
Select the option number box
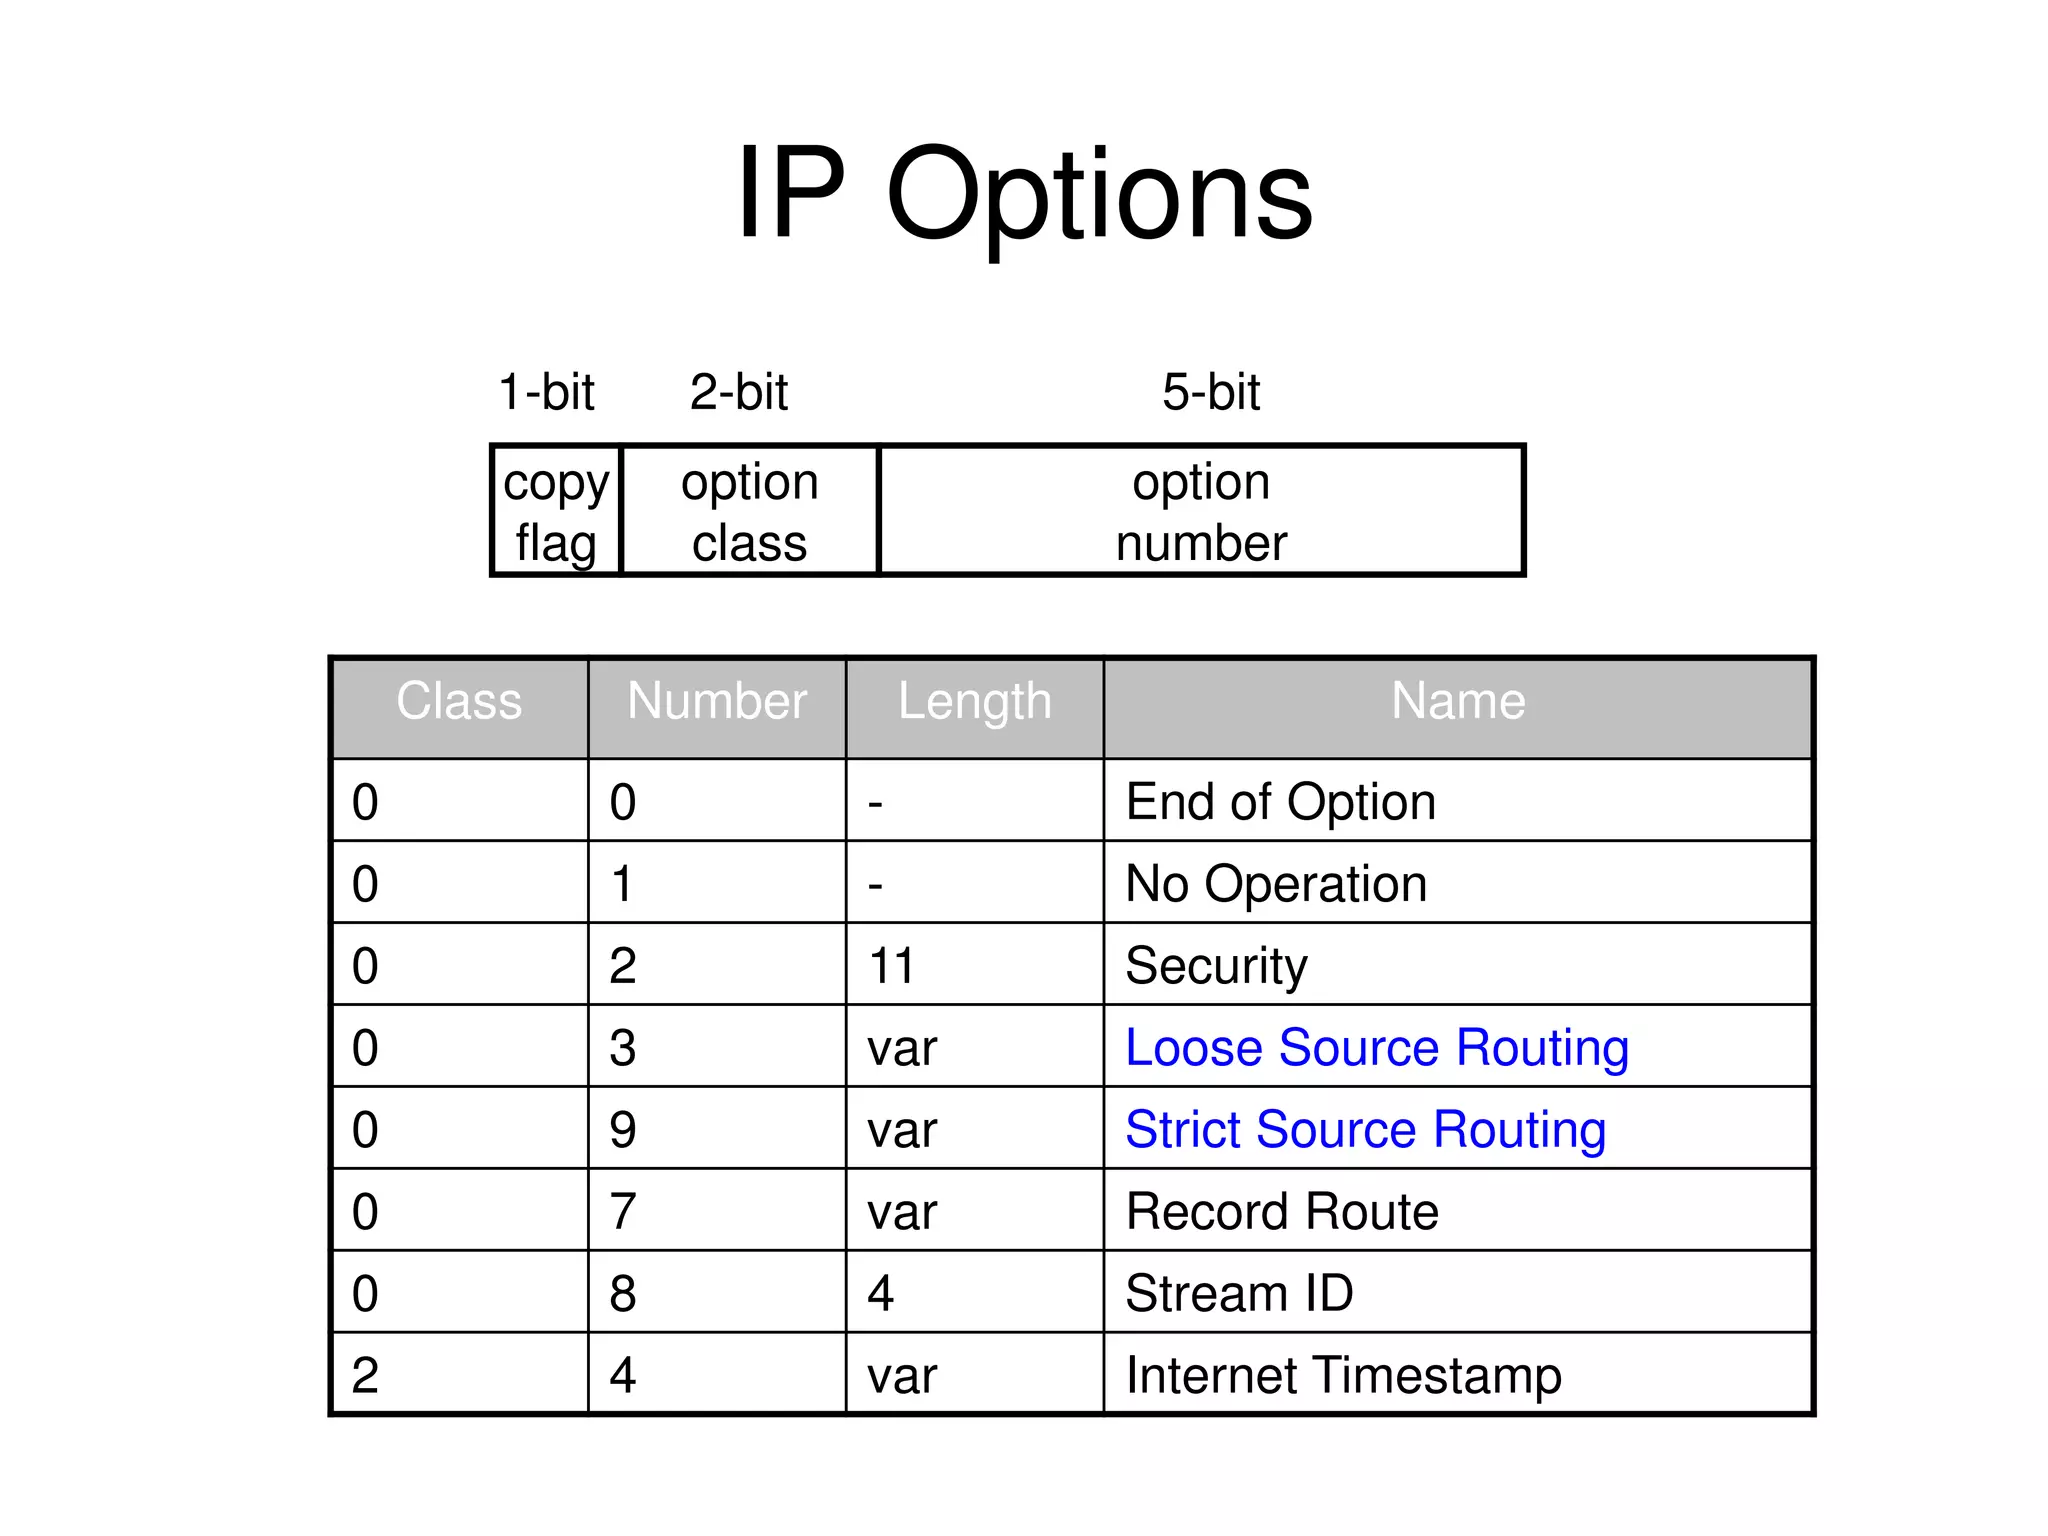click(x=1201, y=512)
